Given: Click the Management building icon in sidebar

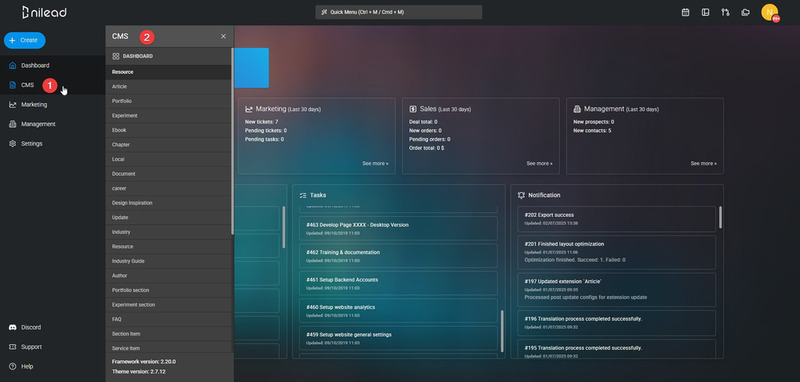Looking at the screenshot, I should tap(12, 124).
